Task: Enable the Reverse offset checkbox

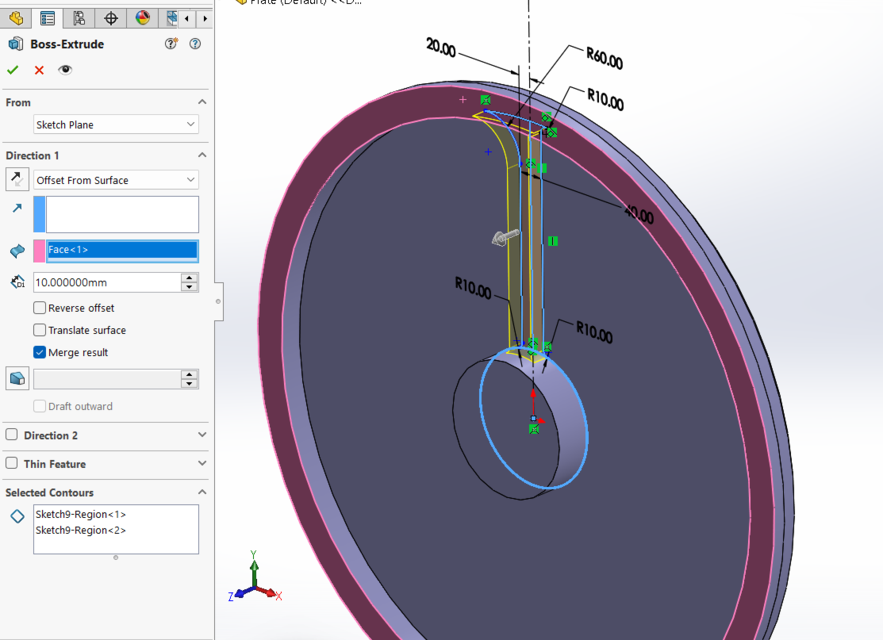Action: point(40,308)
